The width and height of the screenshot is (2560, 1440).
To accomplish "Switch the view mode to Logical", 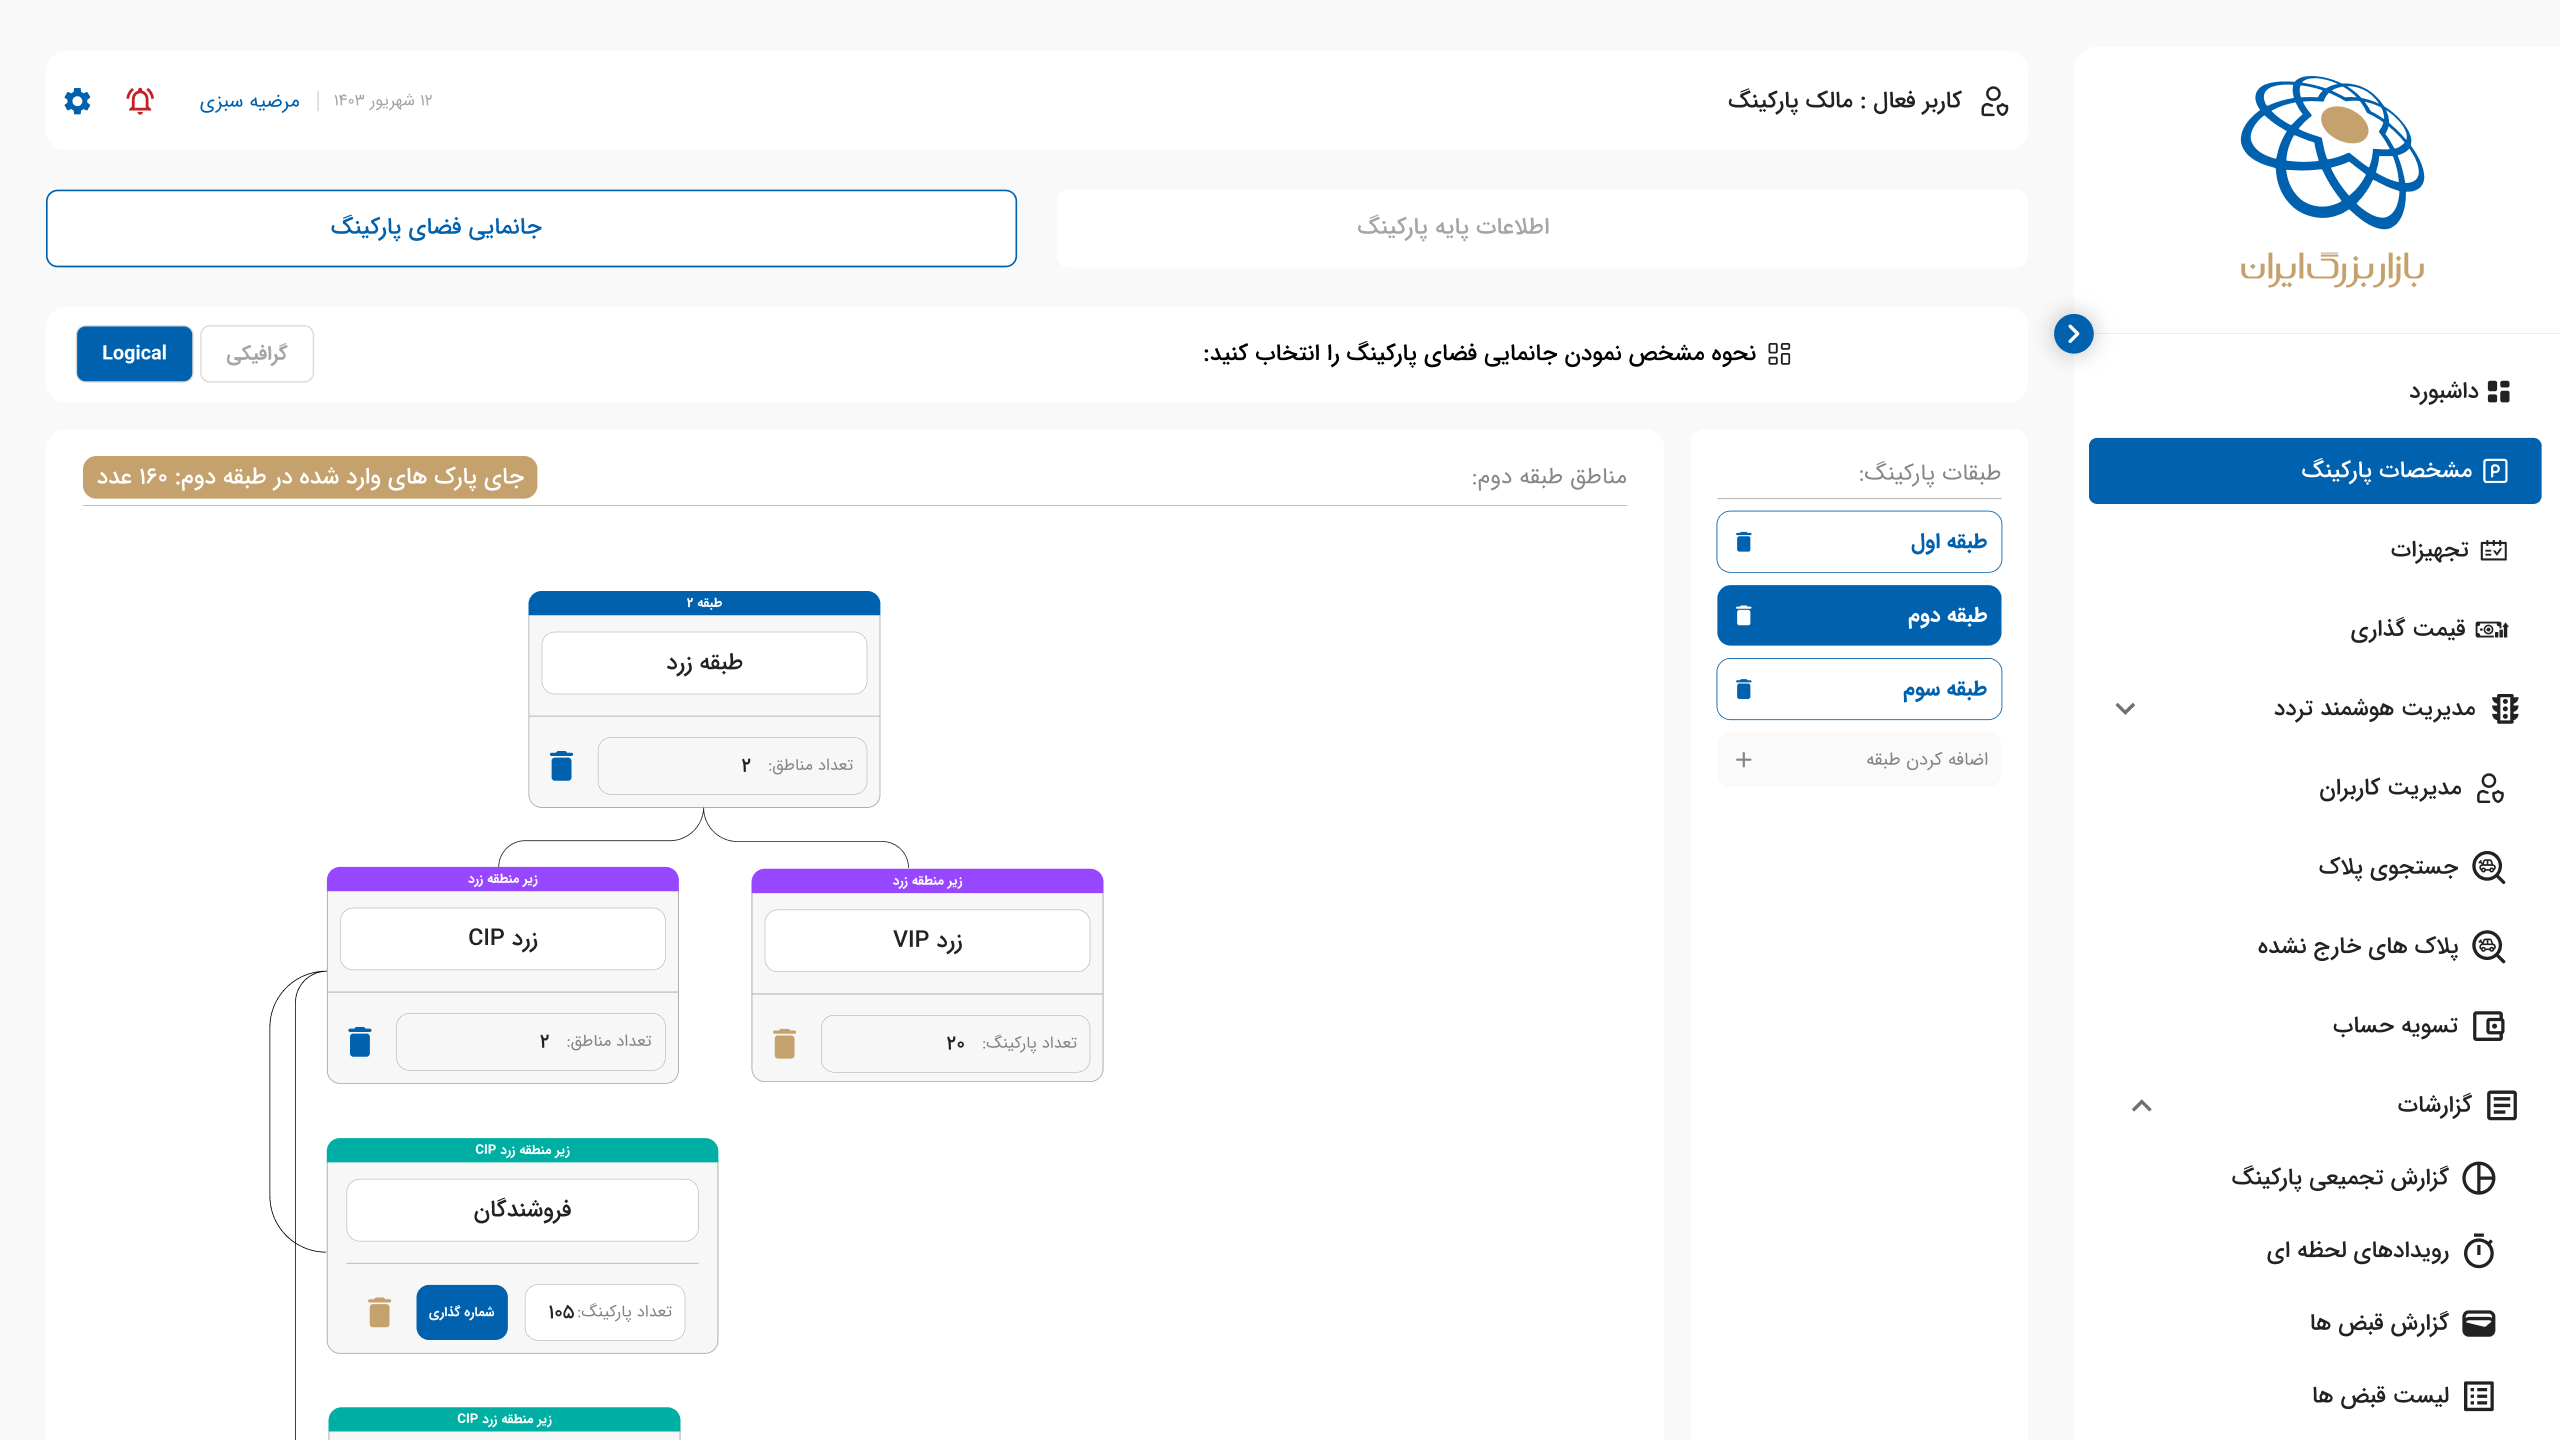I will tap(134, 353).
